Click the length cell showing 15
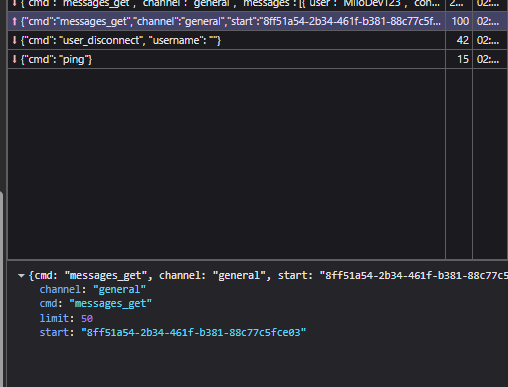Screen dimensions: 508x387 (x=459, y=59)
